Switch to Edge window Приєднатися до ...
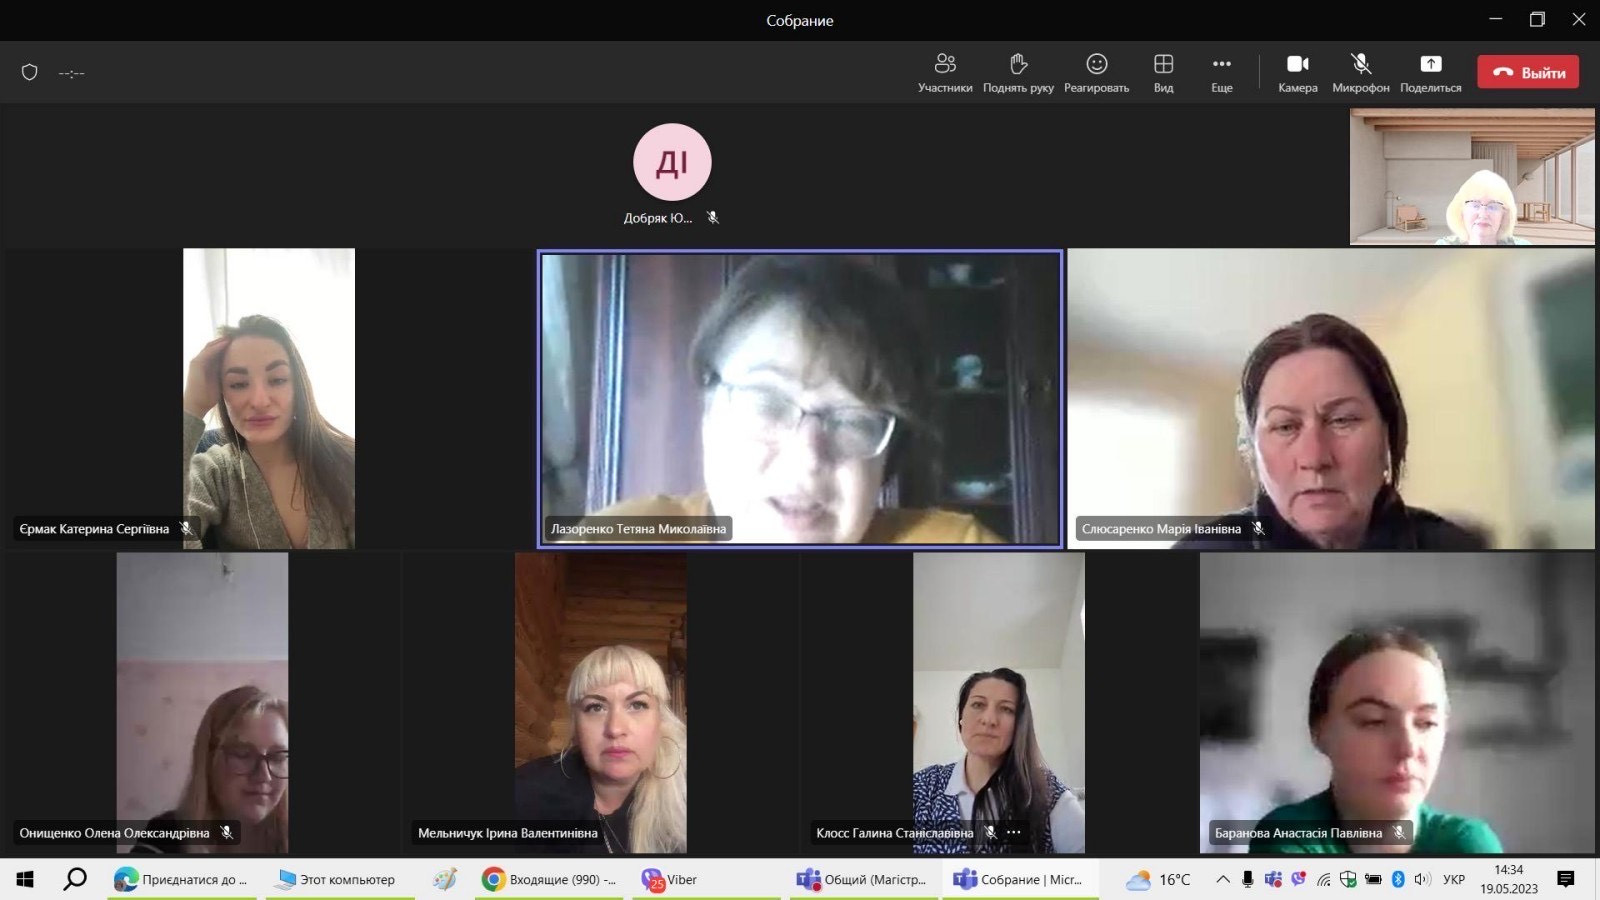This screenshot has width=1600, height=900. coord(181,879)
